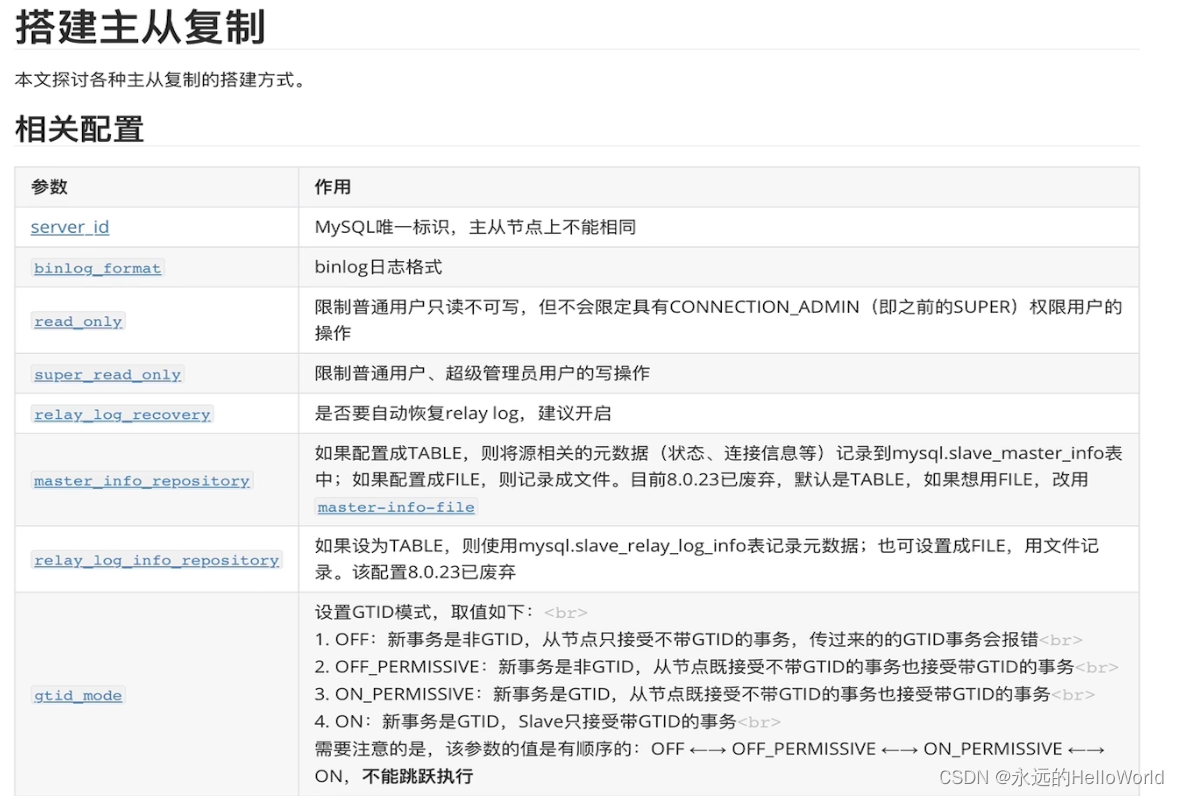Open the binlog_format parameter link
The image size is (1179, 796).
pos(98,268)
